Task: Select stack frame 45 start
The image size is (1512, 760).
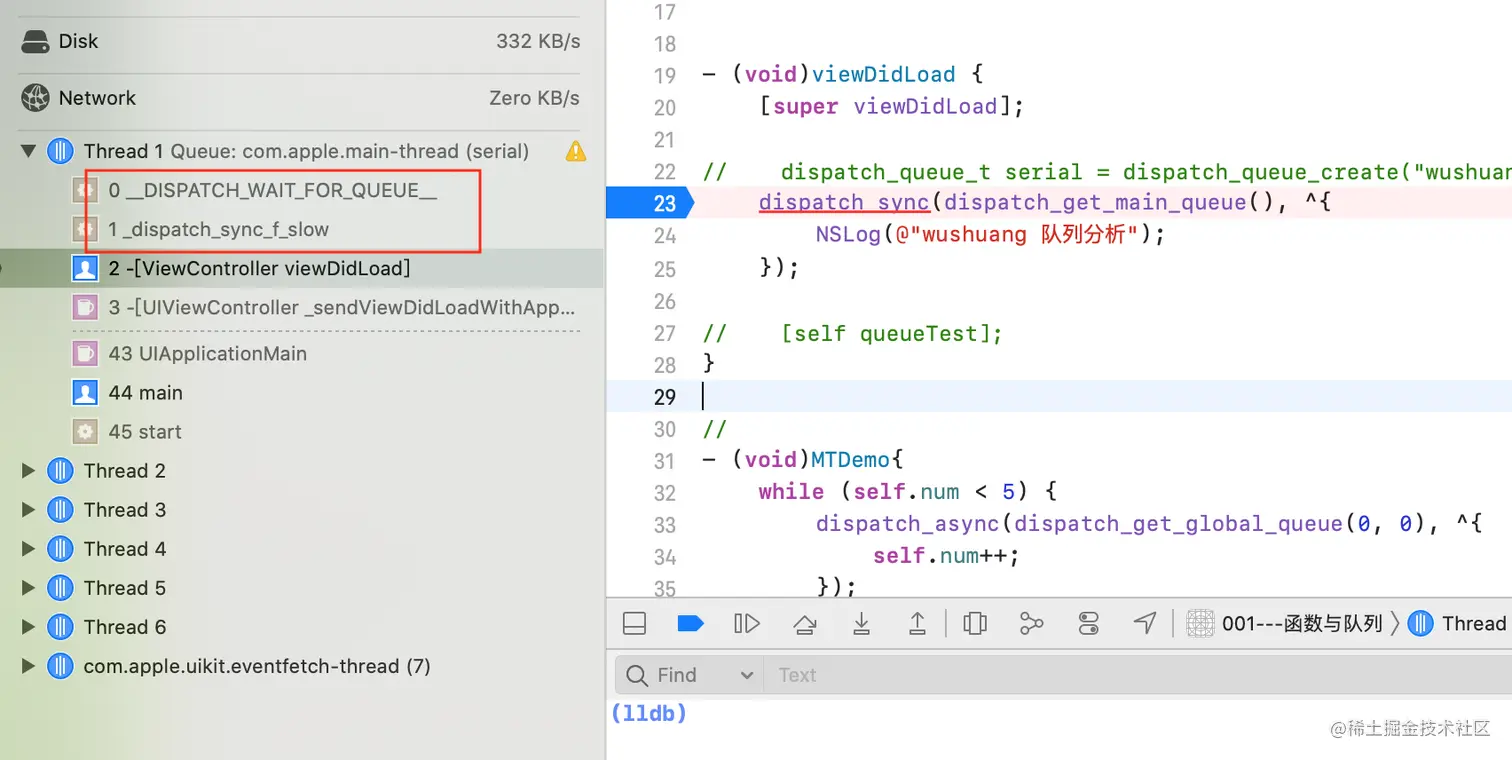Action: pos(145,432)
